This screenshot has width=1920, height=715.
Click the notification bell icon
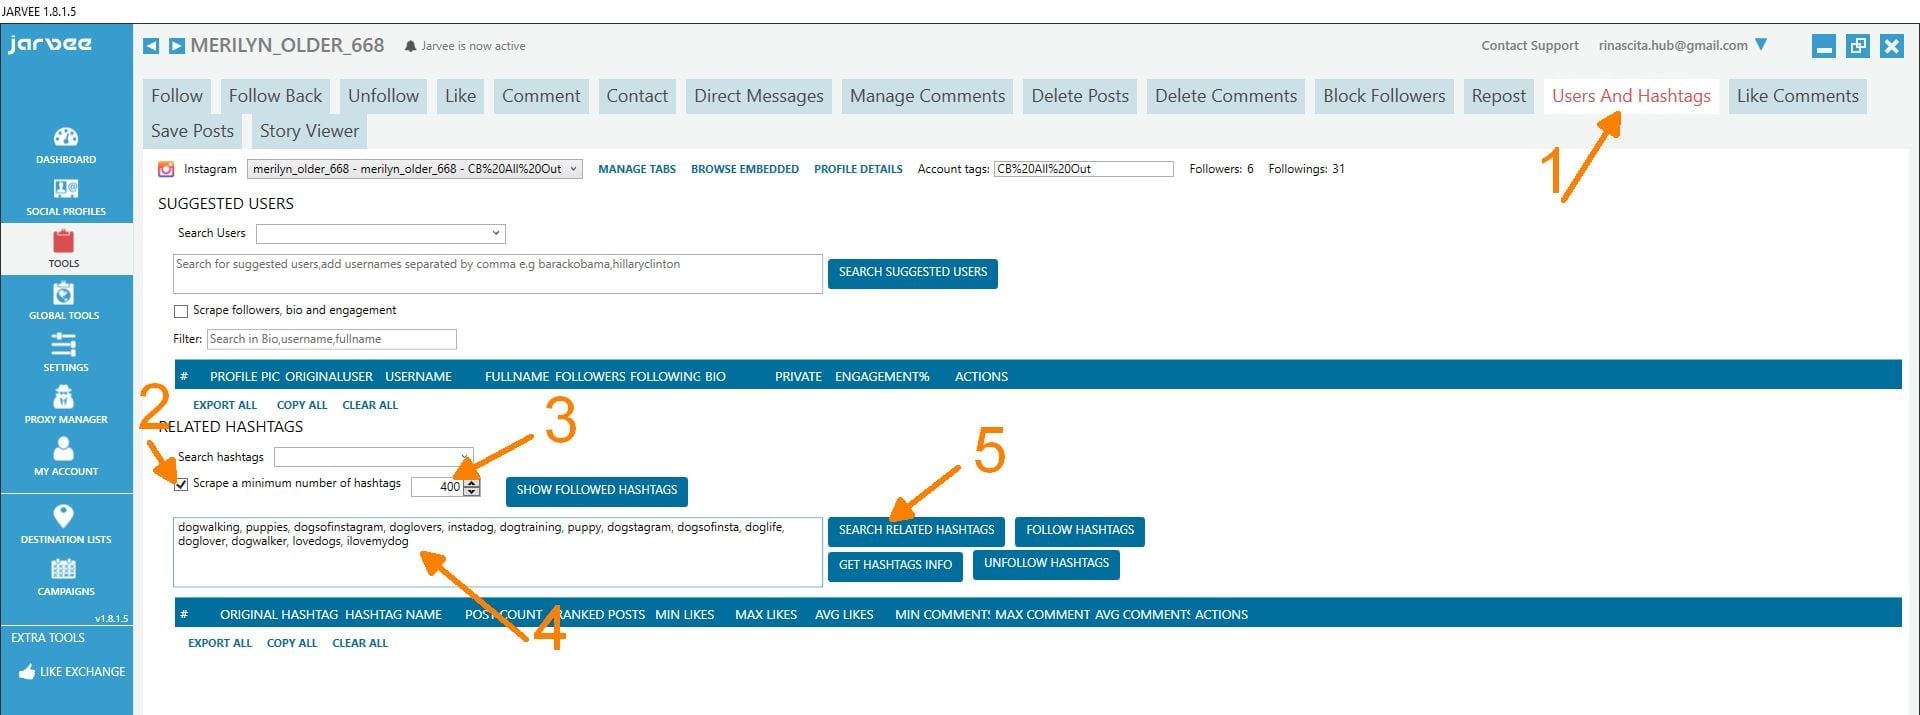[x=410, y=46]
